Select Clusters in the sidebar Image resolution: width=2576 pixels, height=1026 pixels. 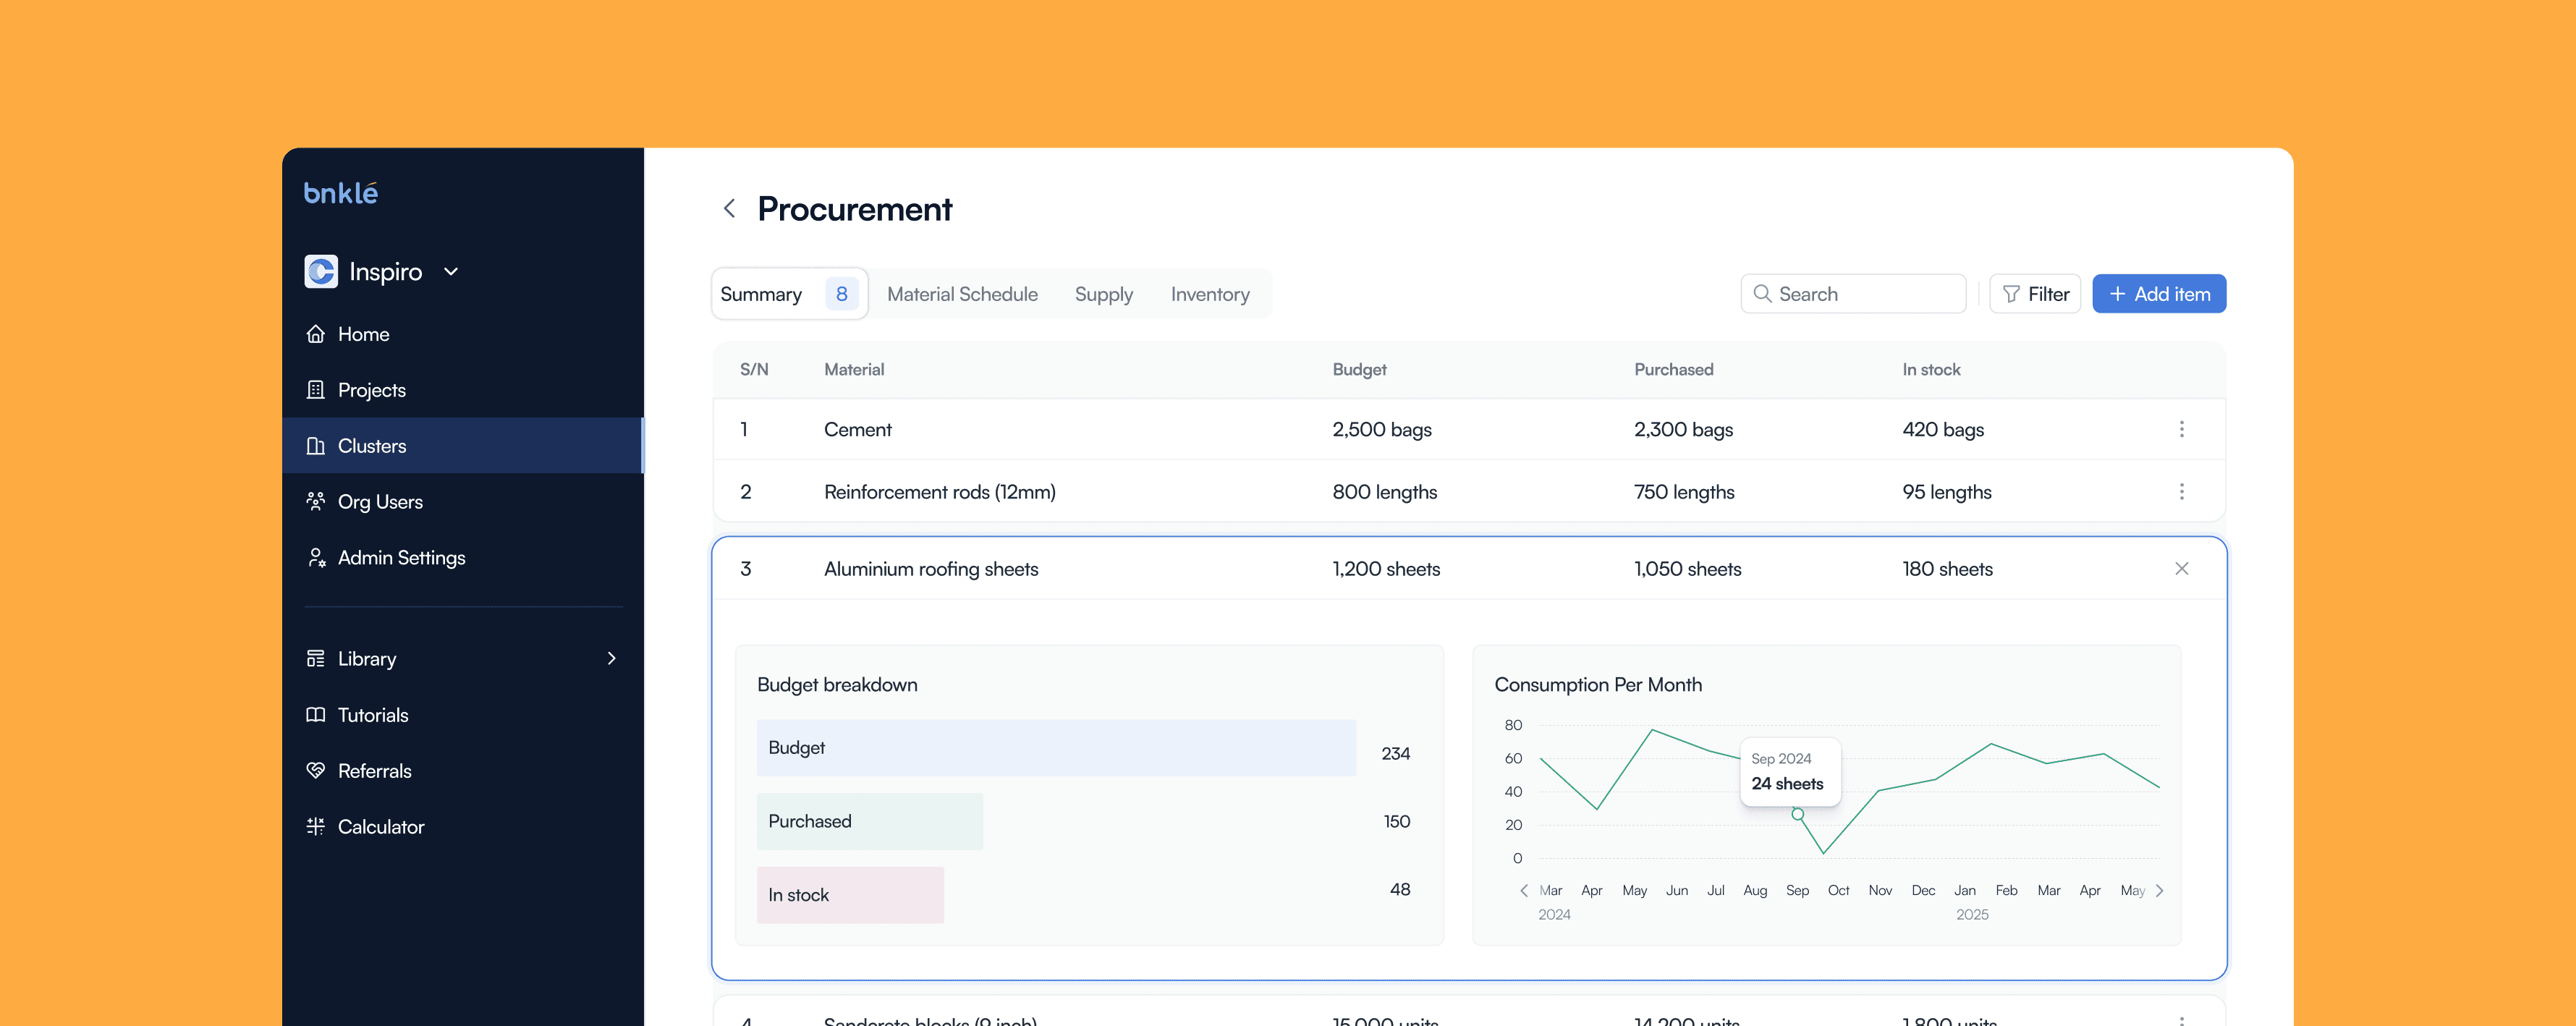pyautogui.click(x=463, y=446)
